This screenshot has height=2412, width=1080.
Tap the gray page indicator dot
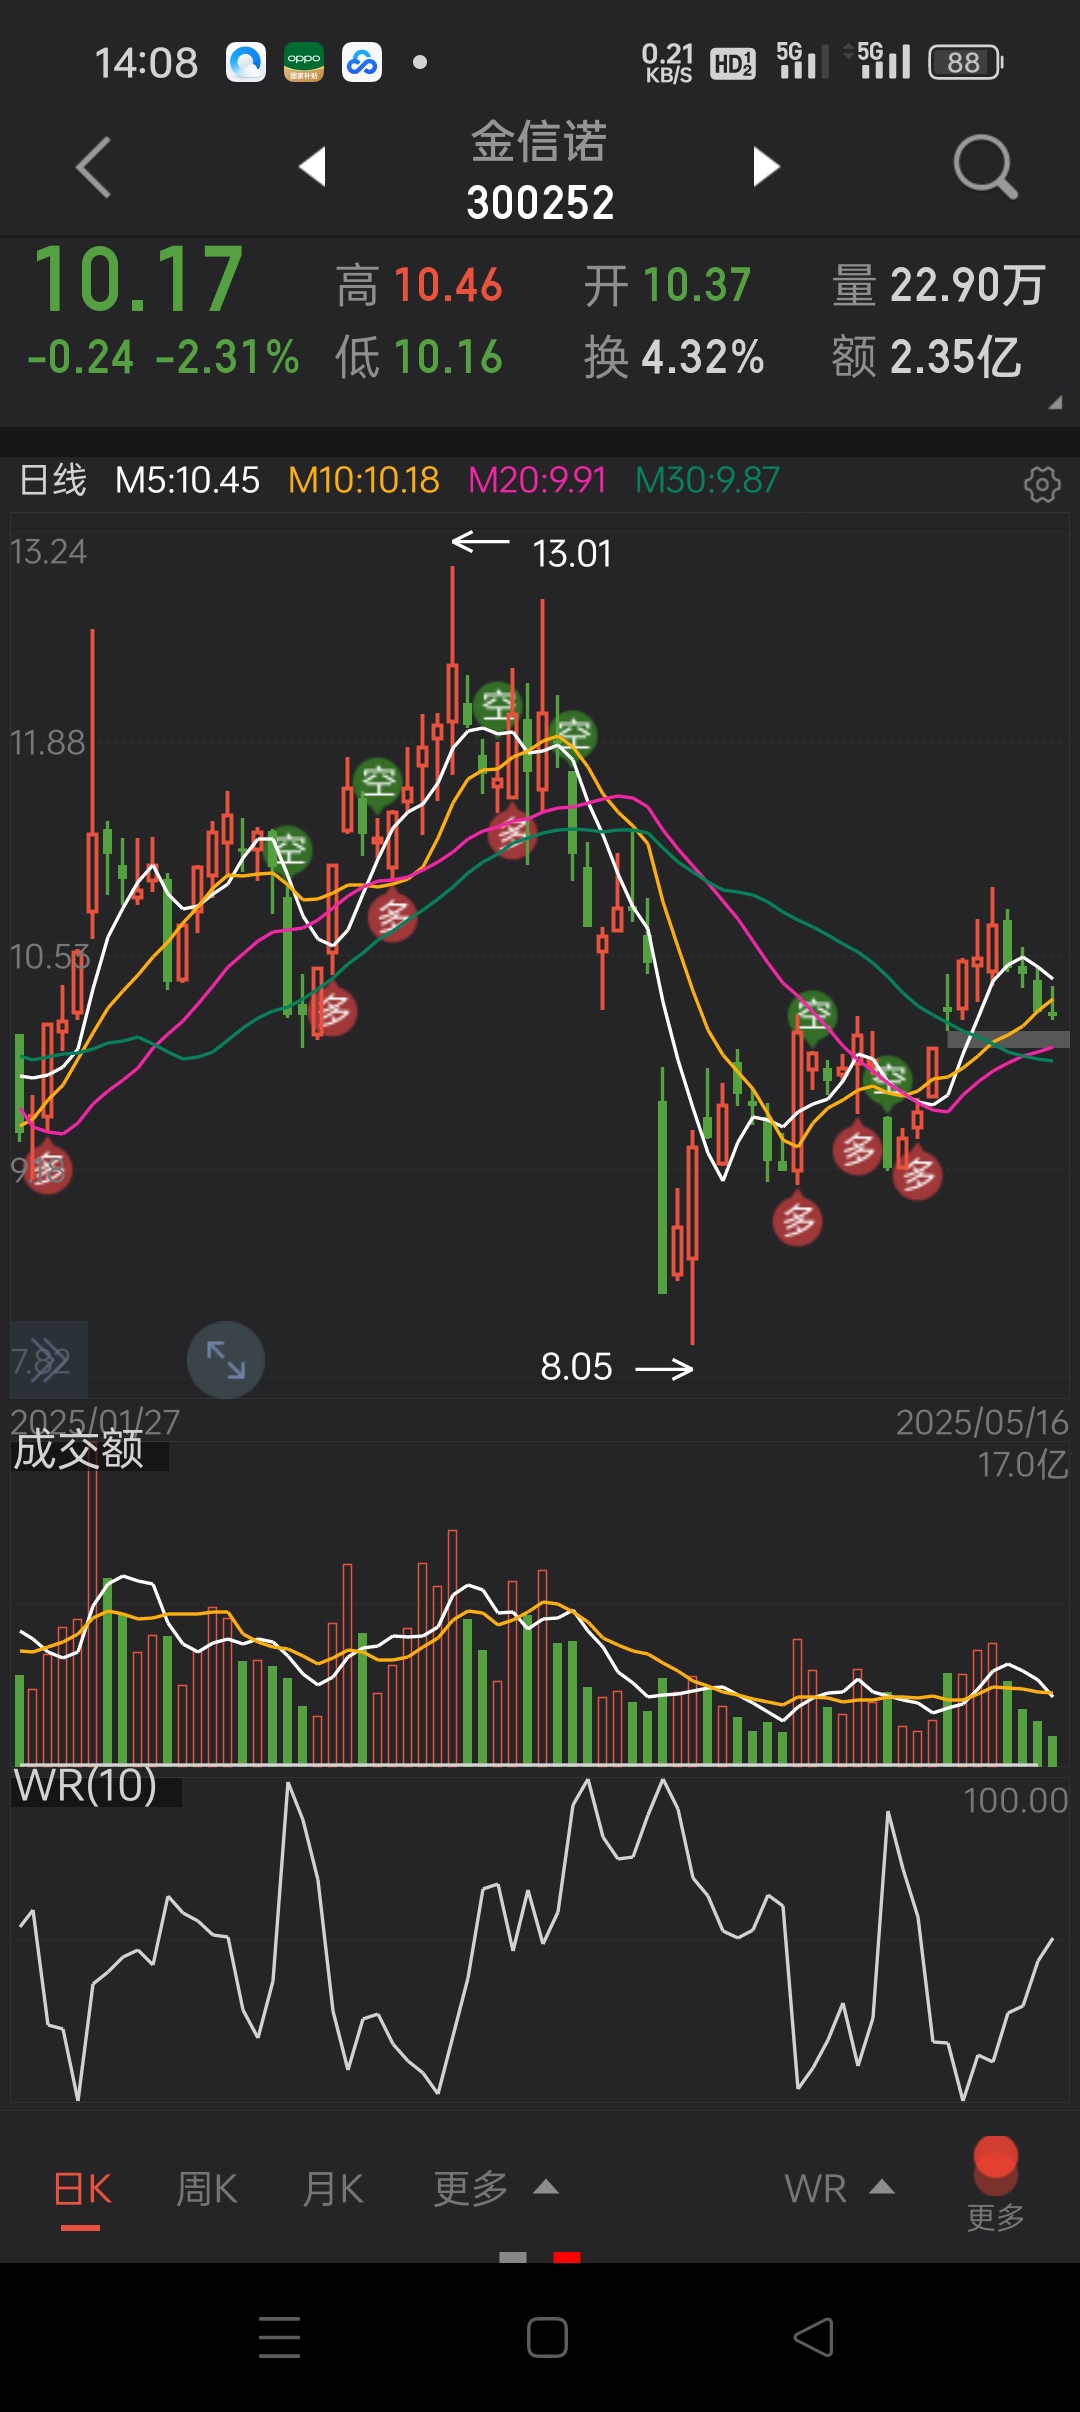point(513,2257)
